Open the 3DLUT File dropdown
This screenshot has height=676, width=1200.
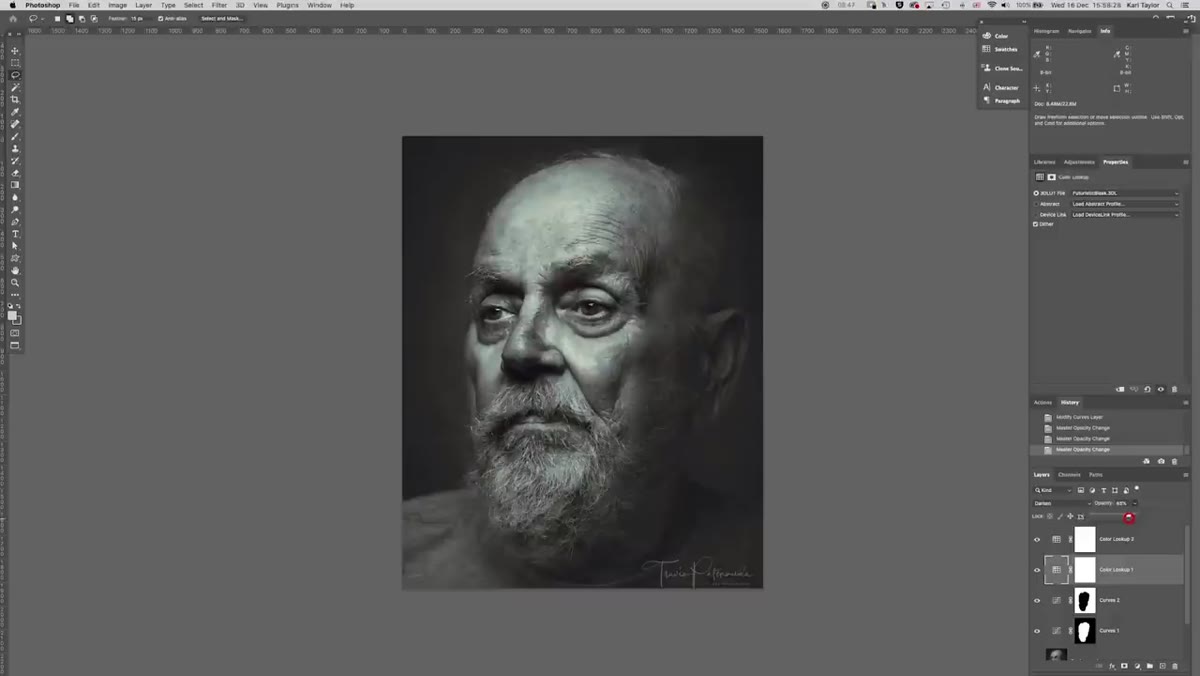point(1125,193)
